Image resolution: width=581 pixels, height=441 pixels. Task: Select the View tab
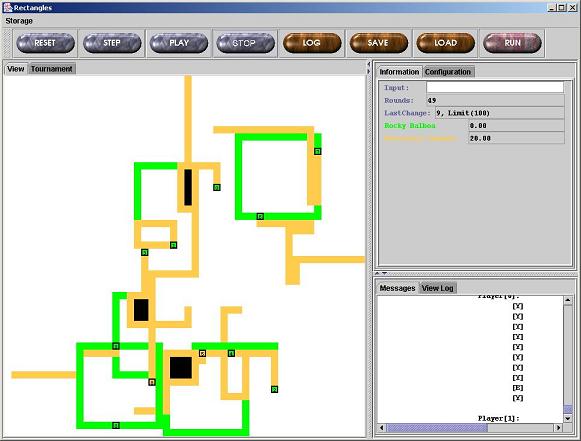[x=16, y=69]
